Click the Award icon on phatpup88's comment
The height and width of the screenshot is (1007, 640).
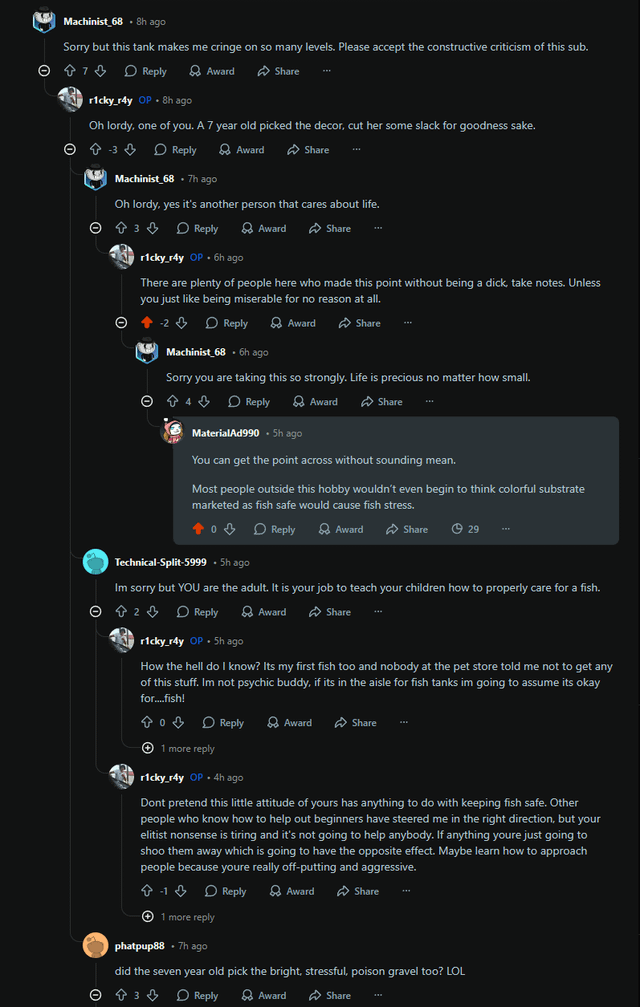point(263,995)
